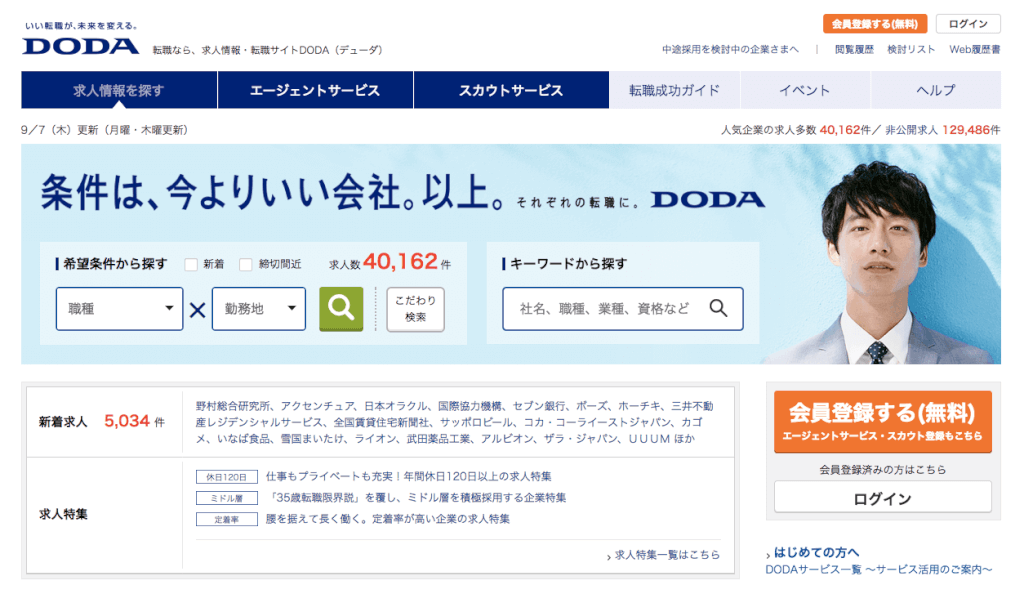Open the スカウトサービス tab
This screenshot has width=1024, height=594.
511,90
